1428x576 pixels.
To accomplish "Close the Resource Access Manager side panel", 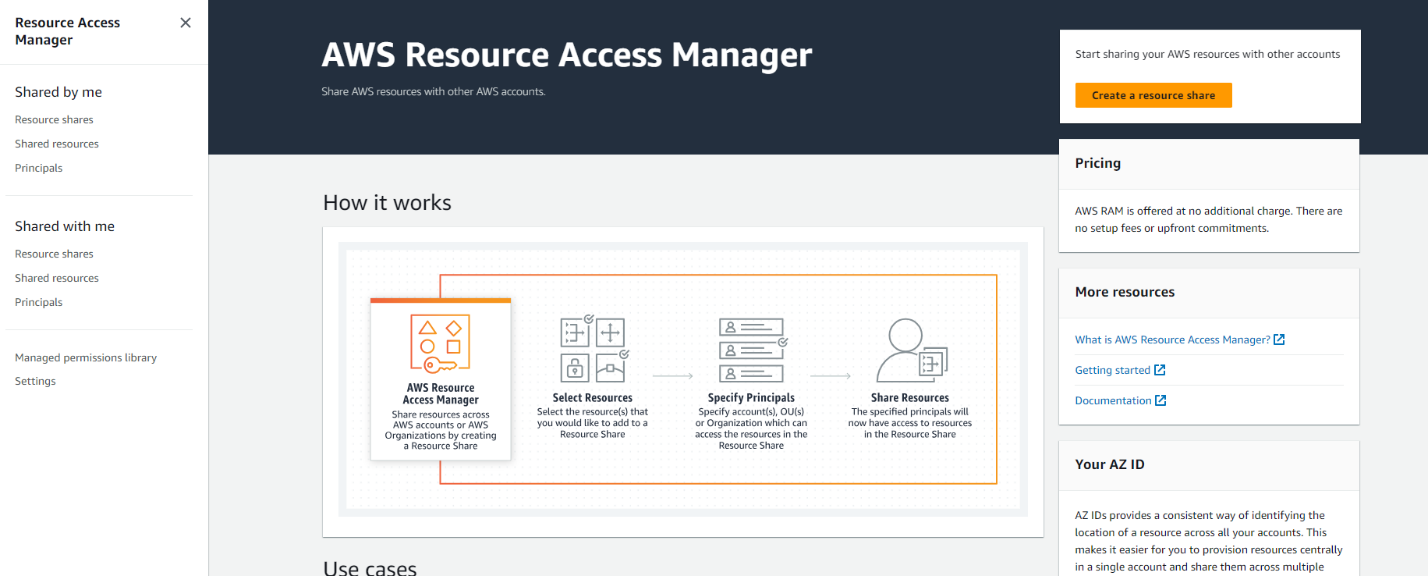I will click(185, 23).
